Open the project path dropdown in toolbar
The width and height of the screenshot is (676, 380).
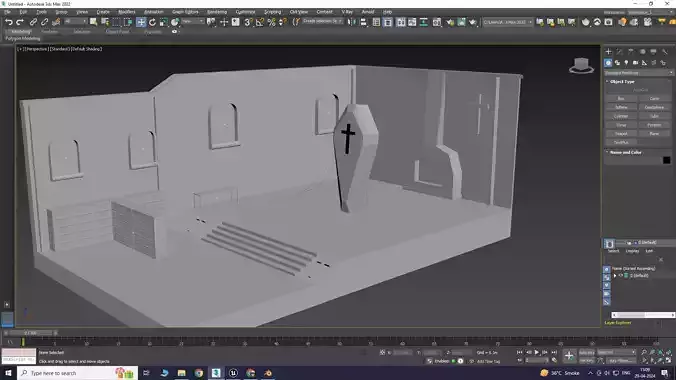(x=507, y=22)
